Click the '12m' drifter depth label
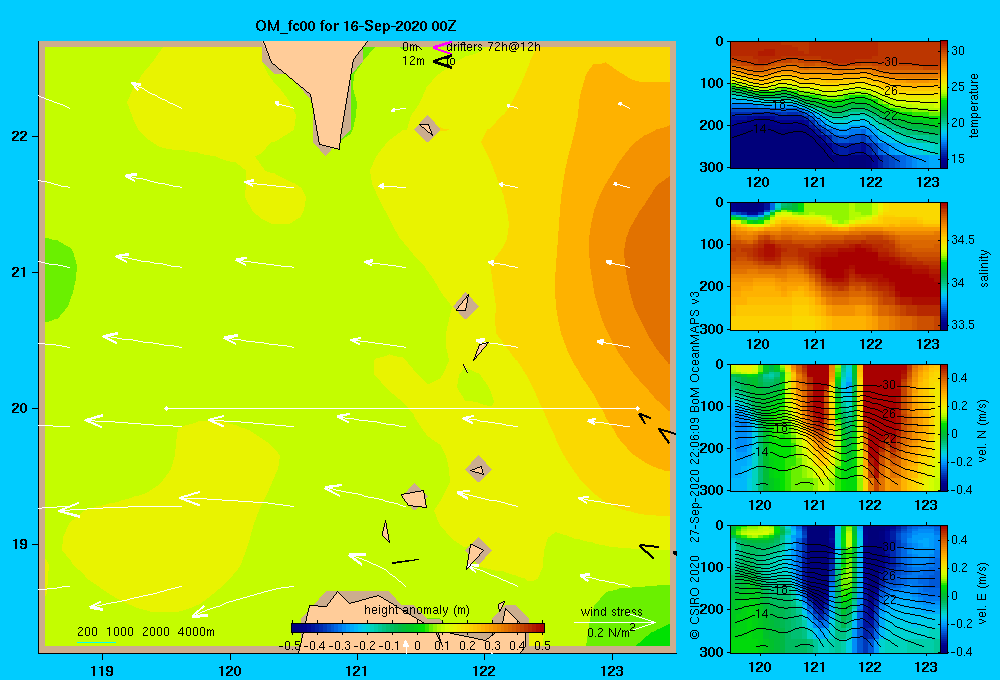This screenshot has width=1000, height=680. tap(413, 61)
